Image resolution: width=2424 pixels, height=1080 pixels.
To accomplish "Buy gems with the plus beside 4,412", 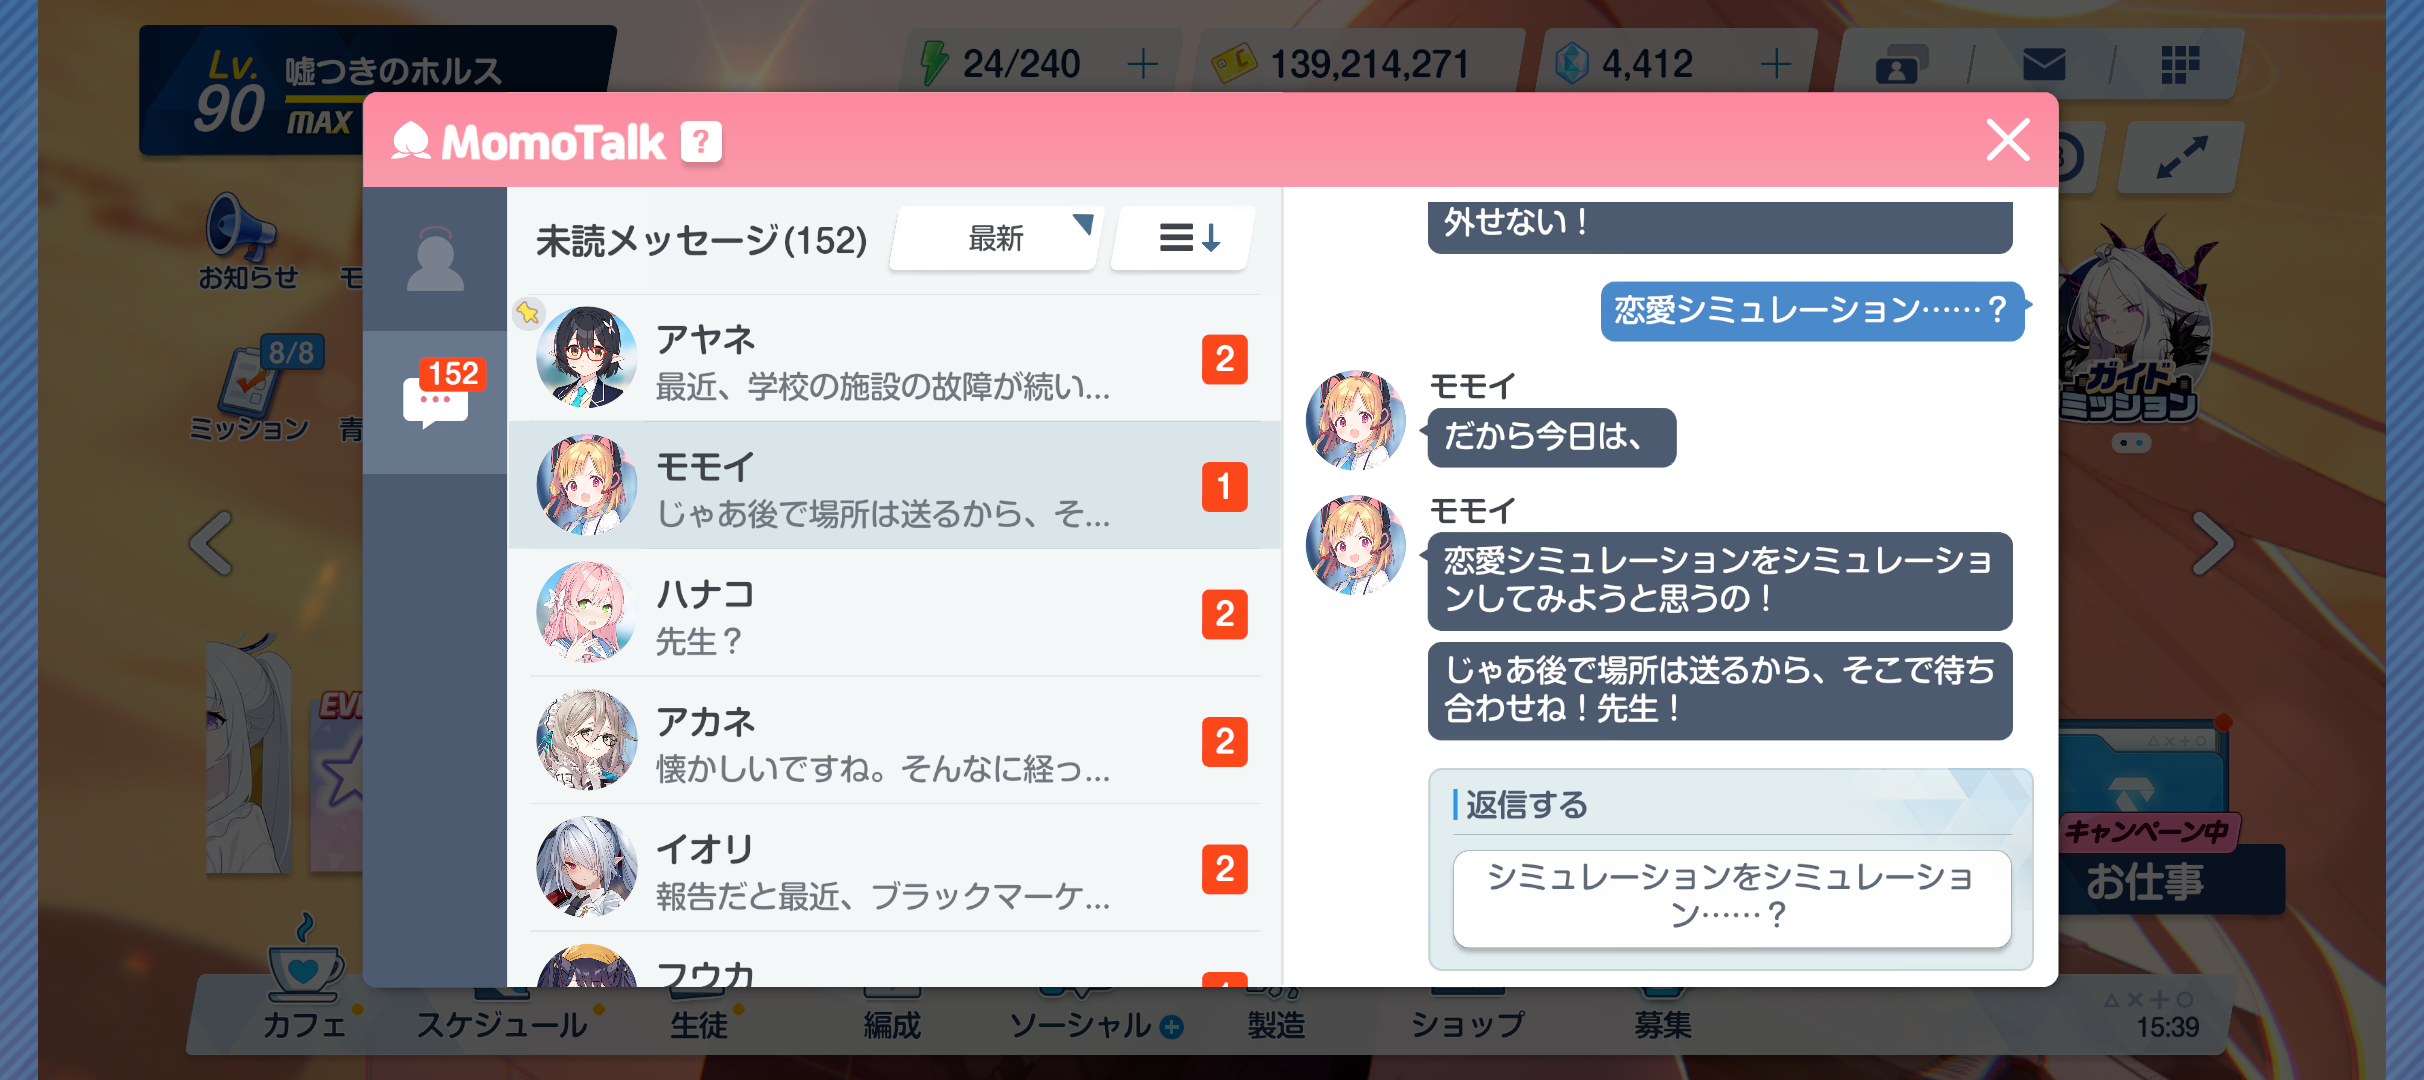I will click(x=1775, y=64).
